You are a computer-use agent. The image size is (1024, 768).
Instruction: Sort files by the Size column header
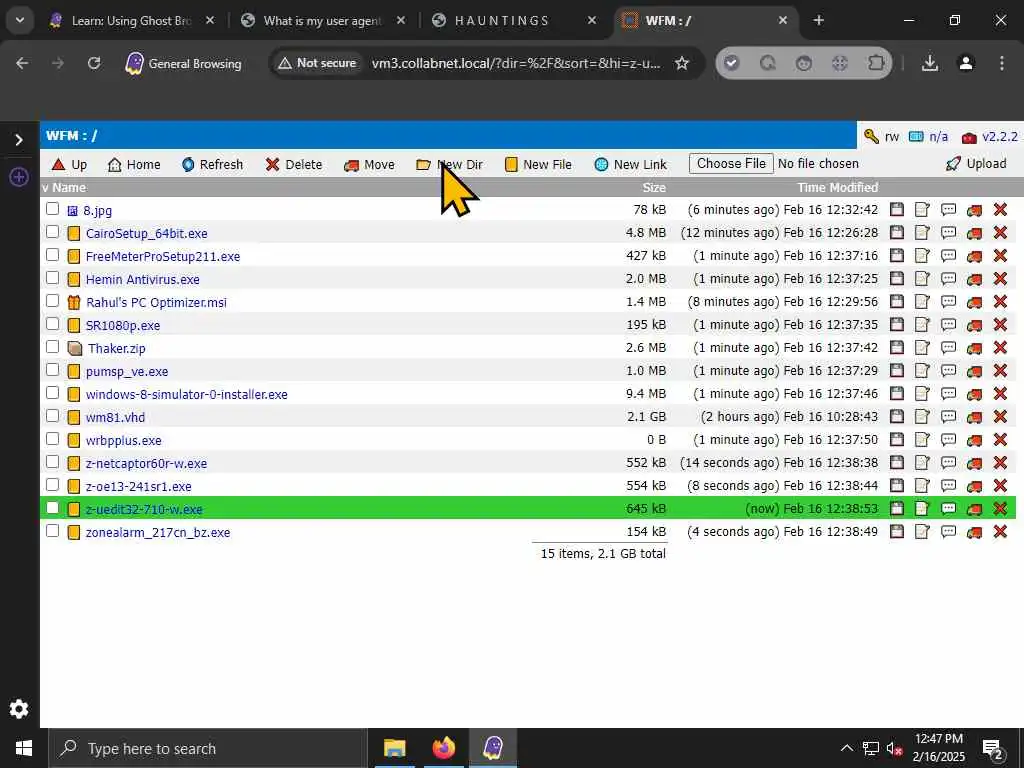pos(654,187)
